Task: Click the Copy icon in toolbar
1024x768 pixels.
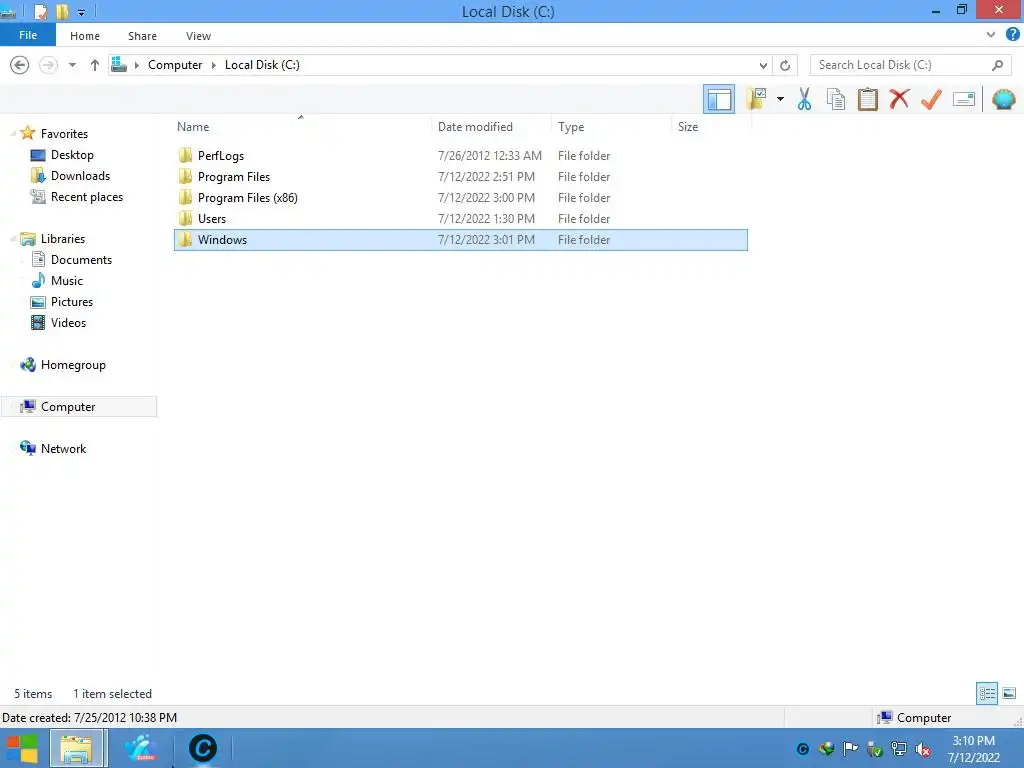Action: coord(835,99)
